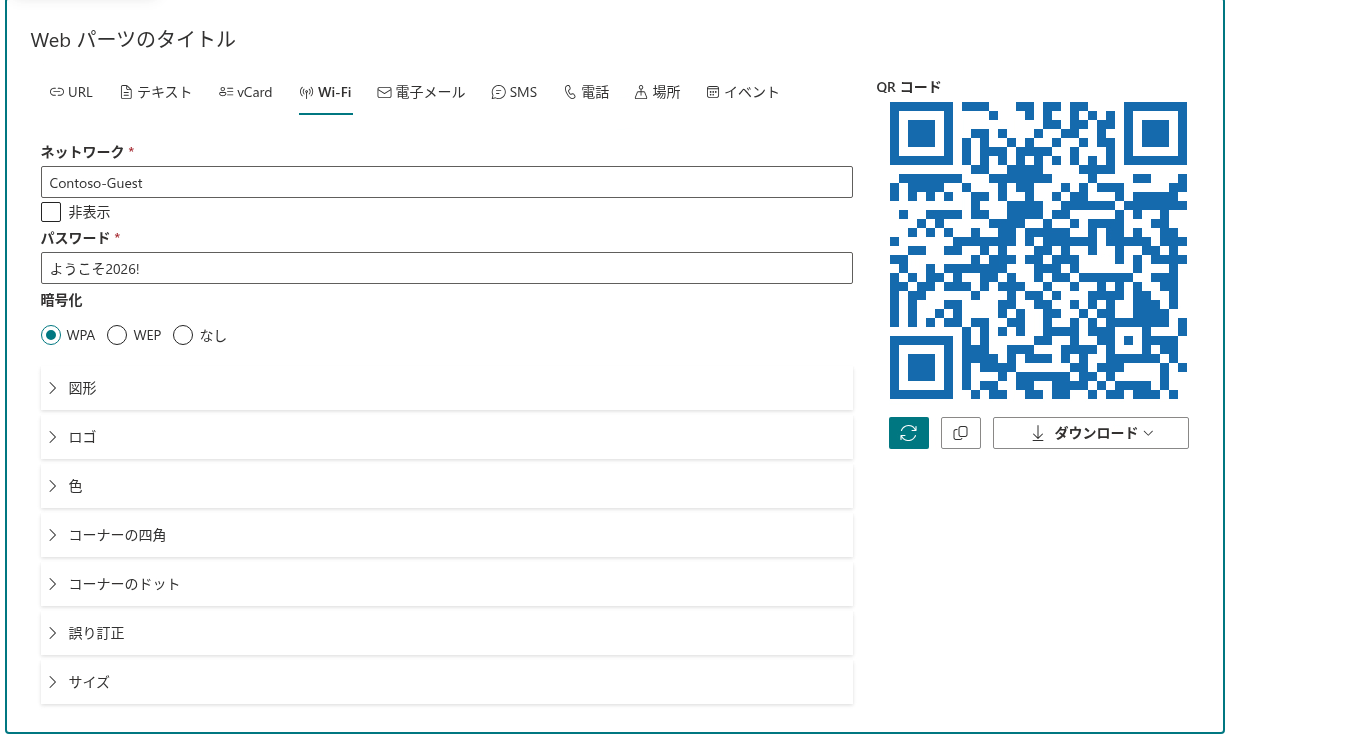Switch to the URL tab
The height and width of the screenshot is (754, 1346).
pyautogui.click(x=71, y=92)
